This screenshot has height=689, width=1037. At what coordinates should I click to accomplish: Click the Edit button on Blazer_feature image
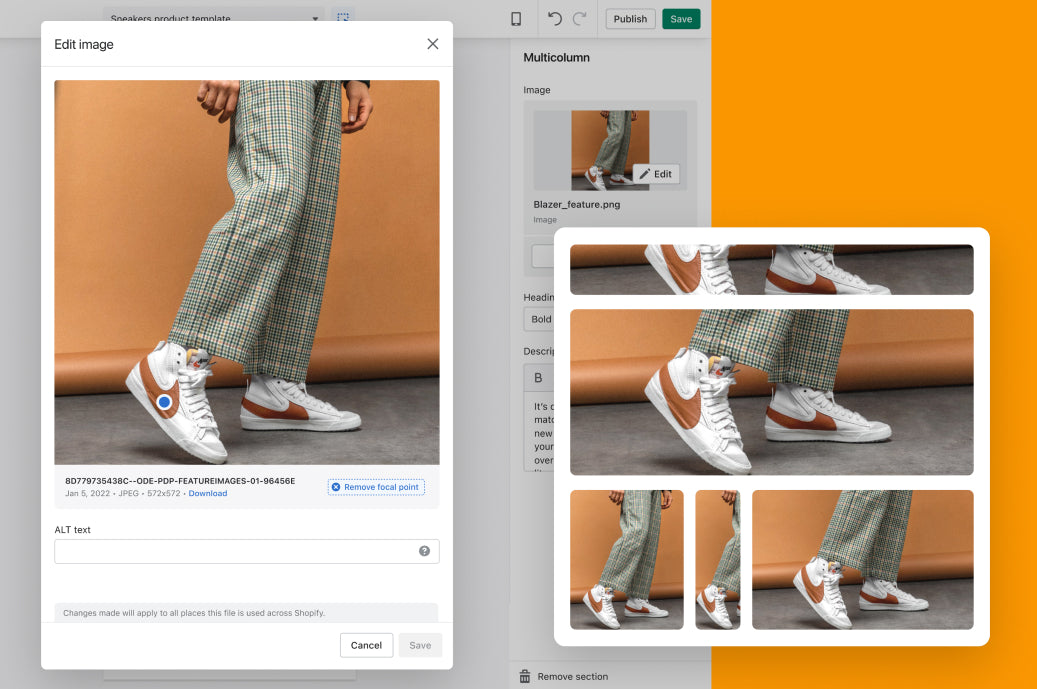(656, 174)
